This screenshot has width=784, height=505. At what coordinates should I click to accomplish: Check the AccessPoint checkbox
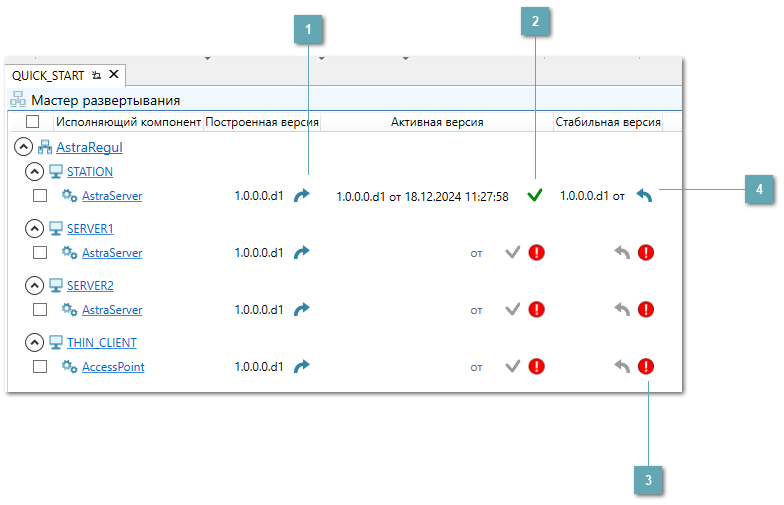click(x=40, y=367)
